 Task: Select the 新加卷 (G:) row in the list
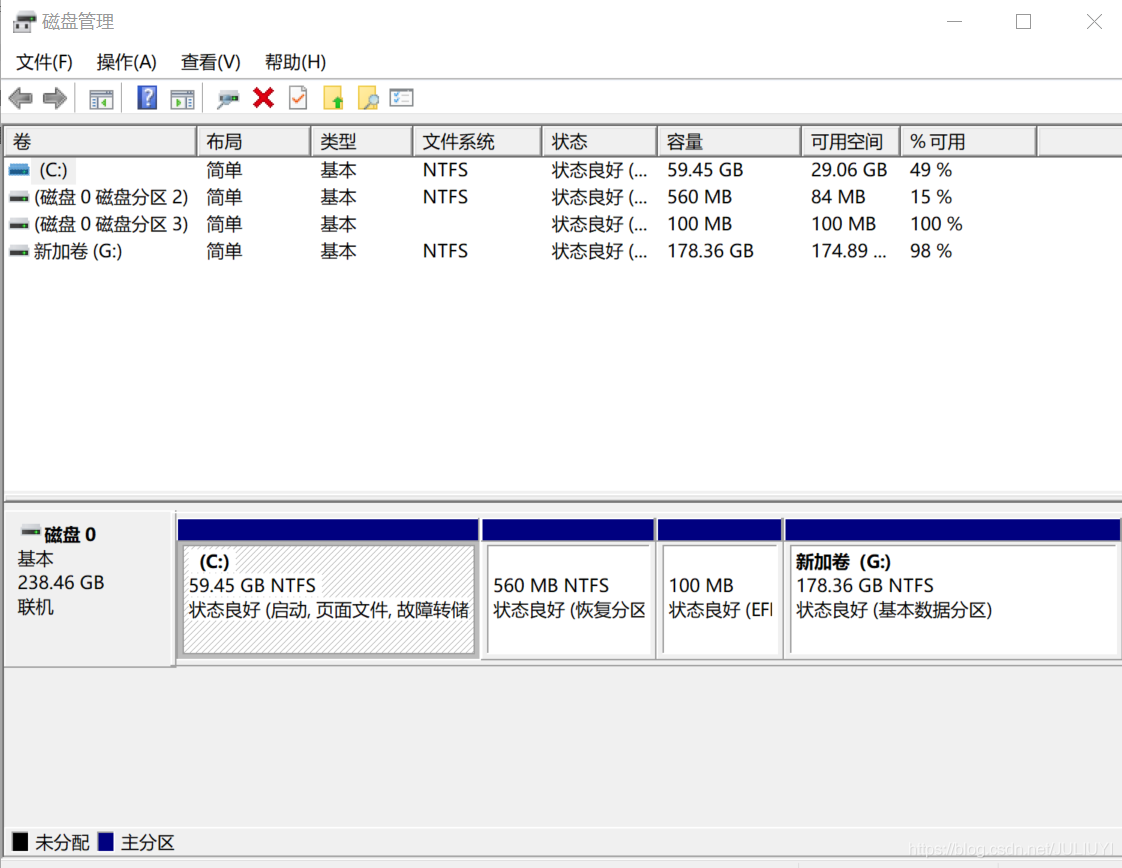coord(522,252)
